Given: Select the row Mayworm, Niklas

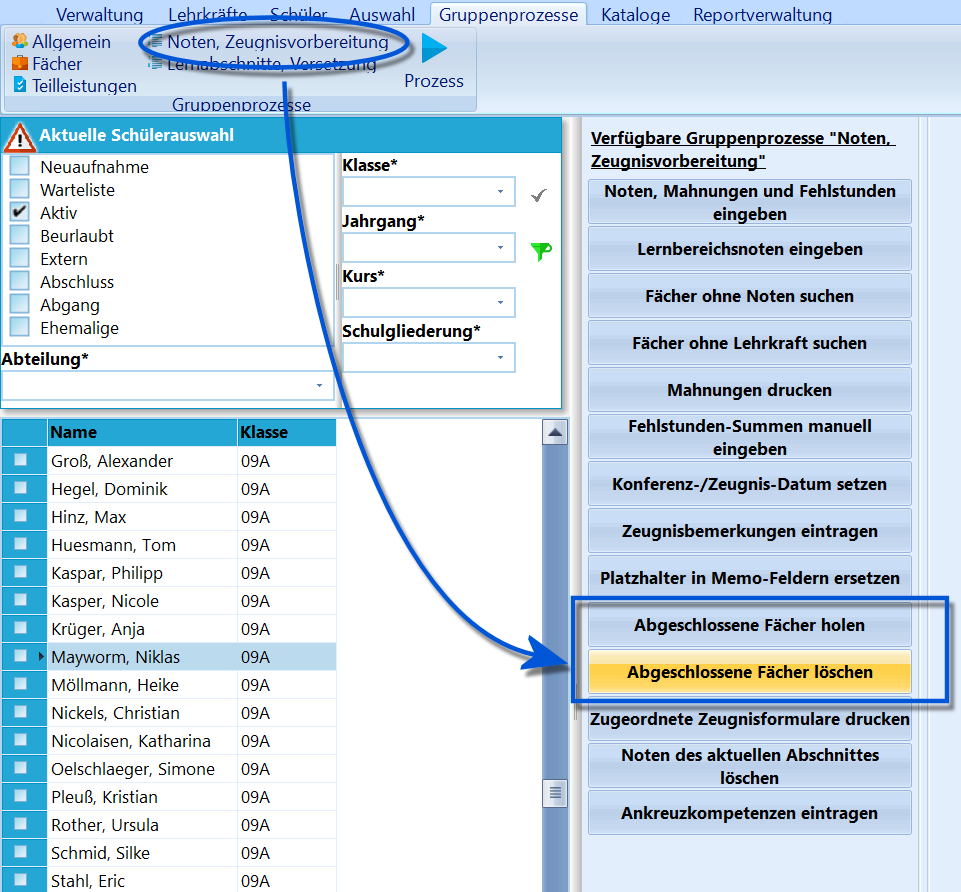Looking at the screenshot, I should pos(169,657).
